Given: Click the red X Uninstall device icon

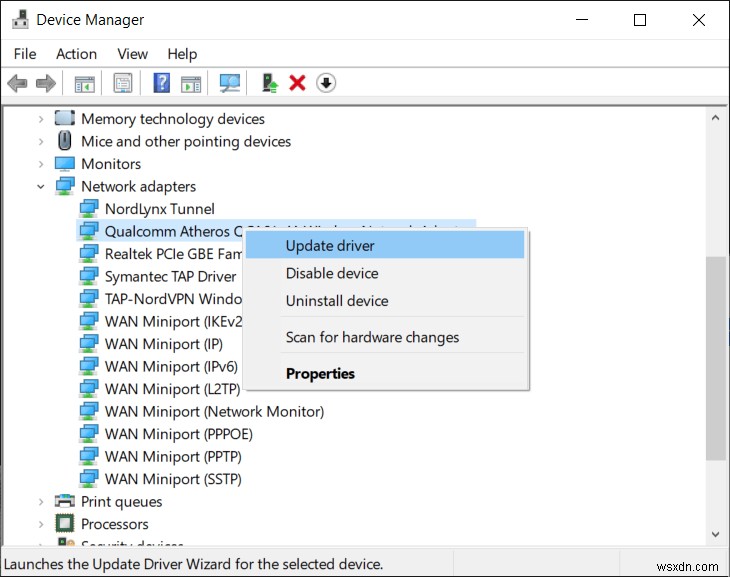Looking at the screenshot, I should point(297,83).
